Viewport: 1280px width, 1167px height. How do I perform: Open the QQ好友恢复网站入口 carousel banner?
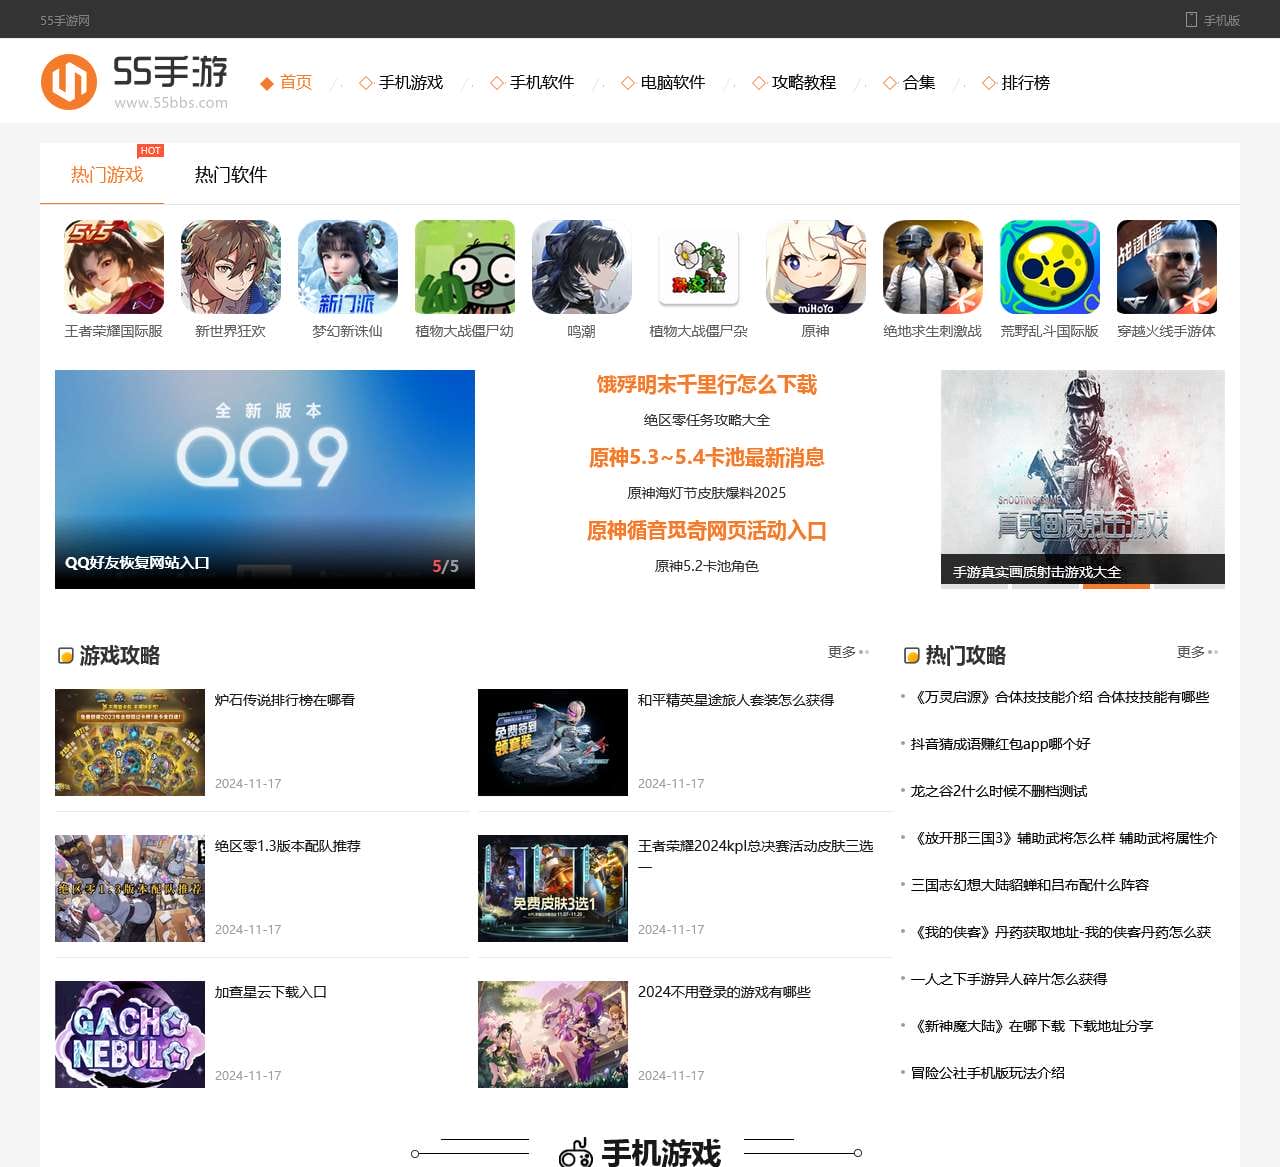click(x=265, y=479)
